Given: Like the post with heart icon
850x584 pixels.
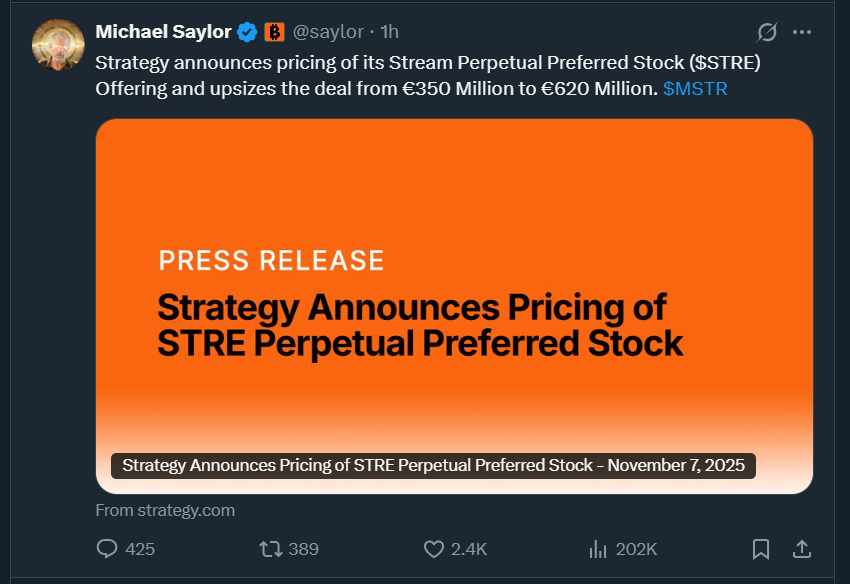Looking at the screenshot, I should coord(434,549).
